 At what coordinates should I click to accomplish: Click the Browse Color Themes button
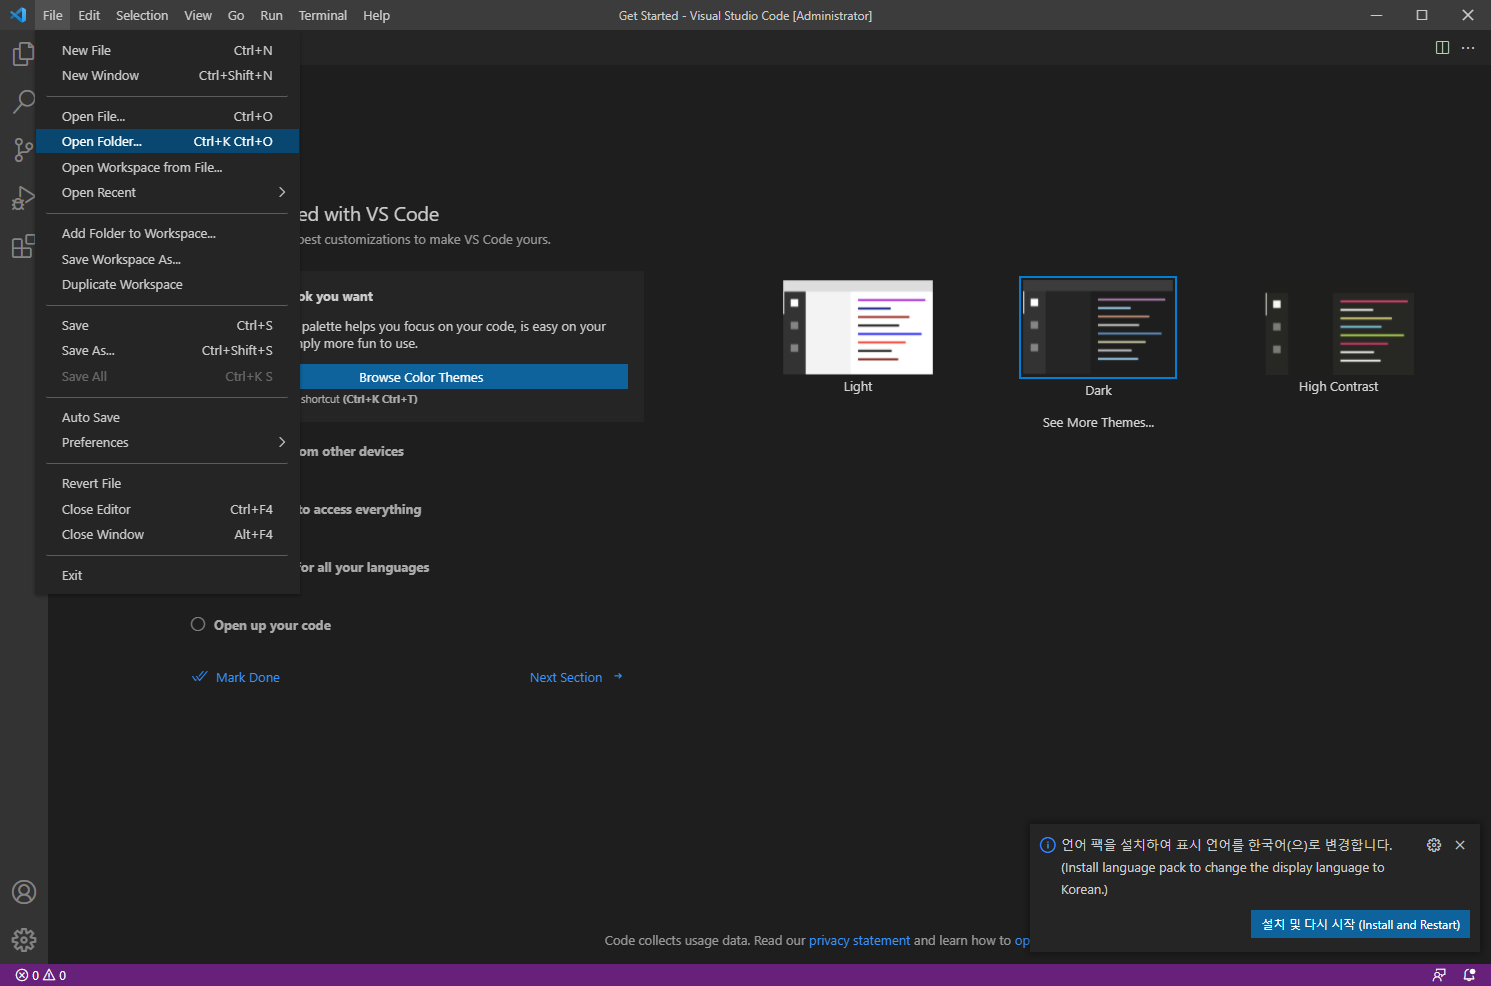click(x=464, y=377)
